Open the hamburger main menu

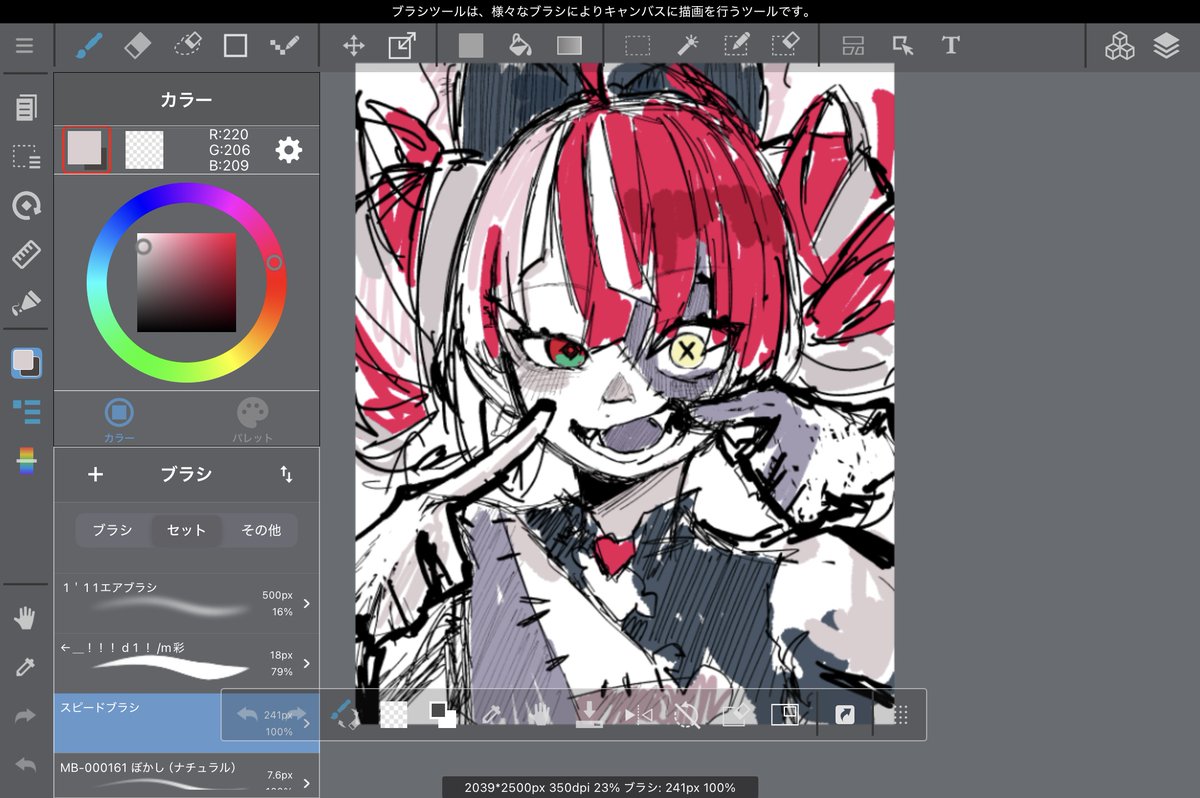coord(25,46)
